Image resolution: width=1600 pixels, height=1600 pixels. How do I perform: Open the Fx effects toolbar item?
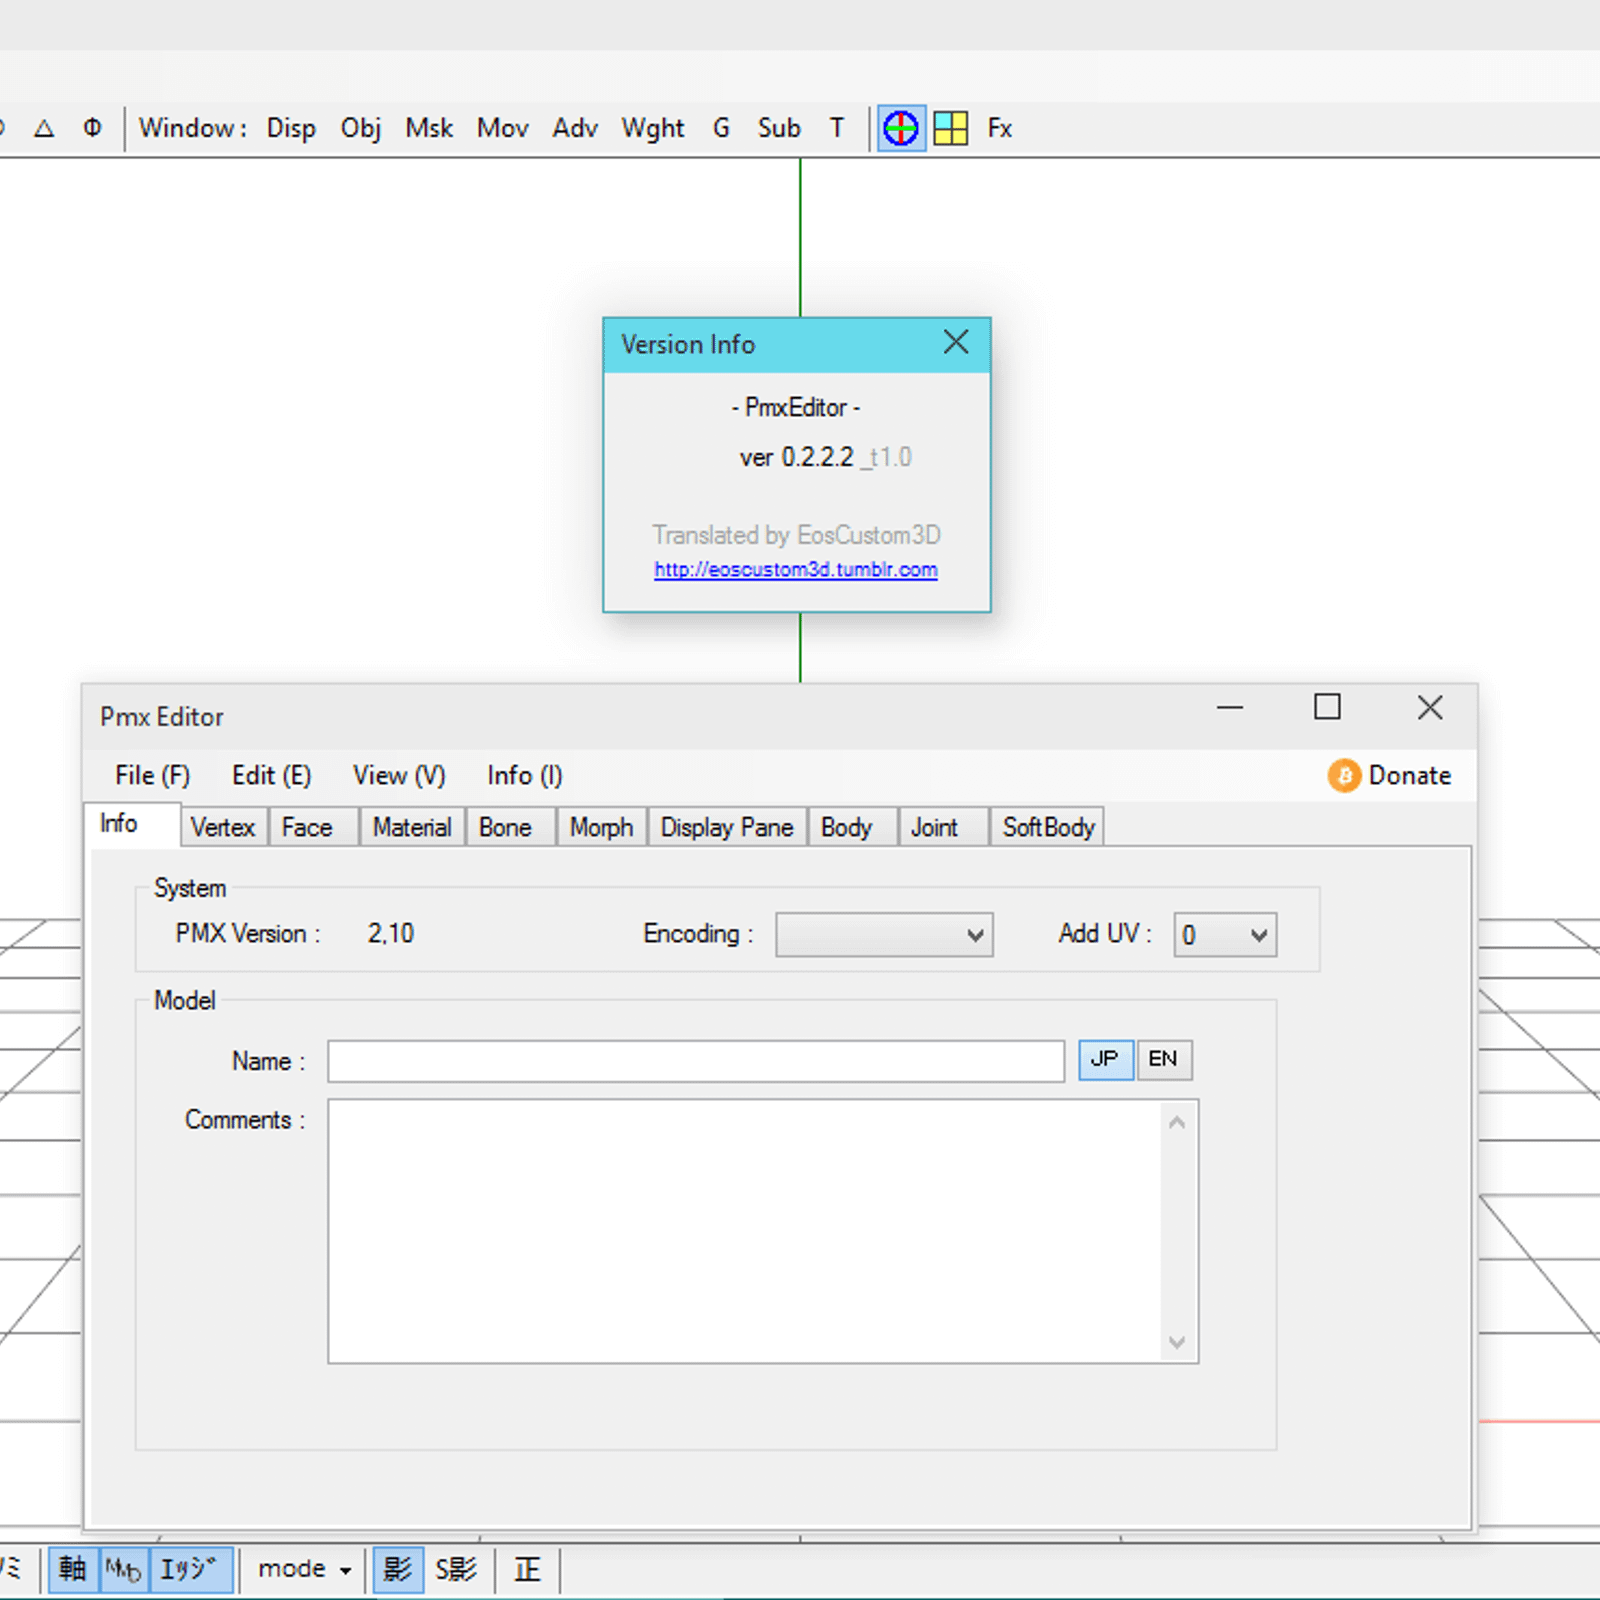1000,128
